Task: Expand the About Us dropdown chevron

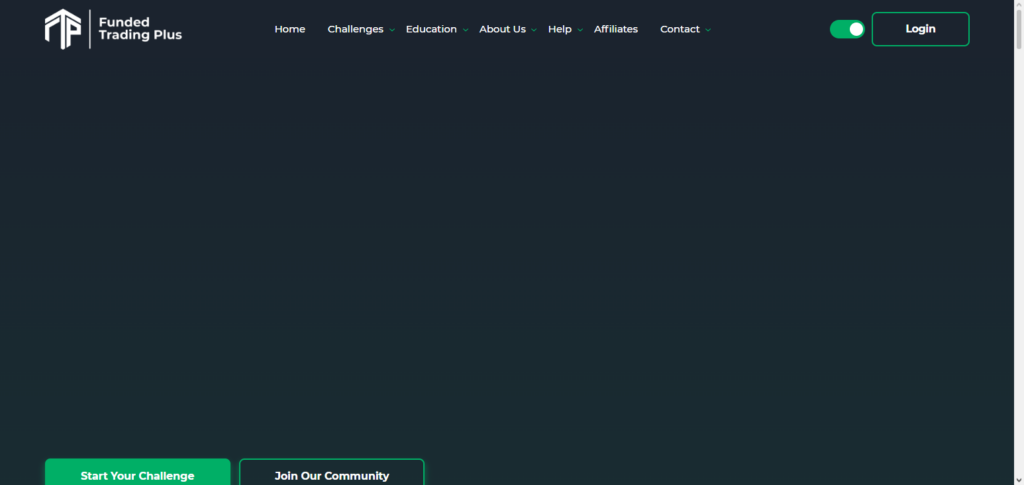Action: [x=534, y=30]
